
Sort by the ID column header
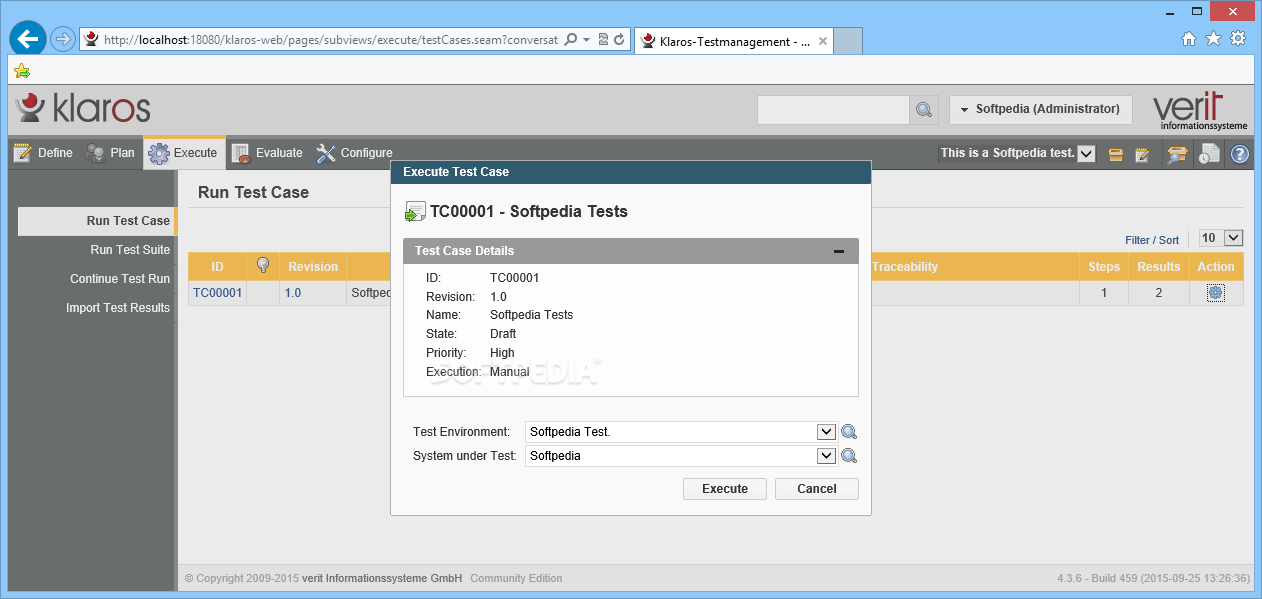point(218,267)
